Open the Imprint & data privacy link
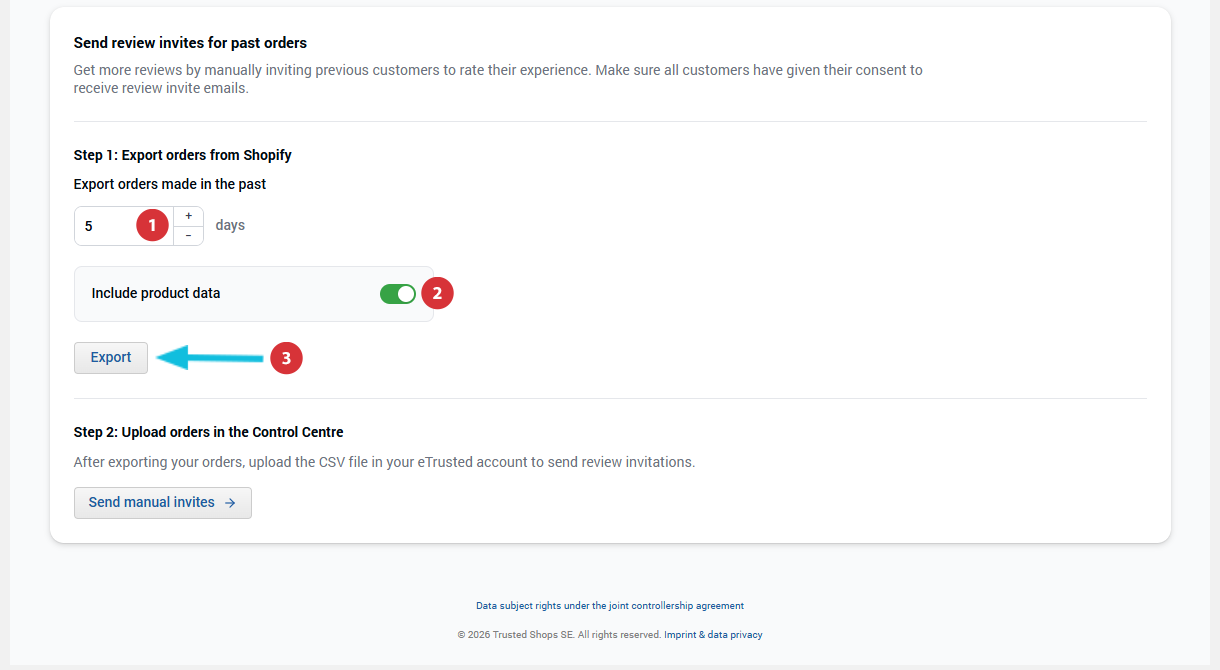This screenshot has width=1220, height=670. [x=713, y=635]
